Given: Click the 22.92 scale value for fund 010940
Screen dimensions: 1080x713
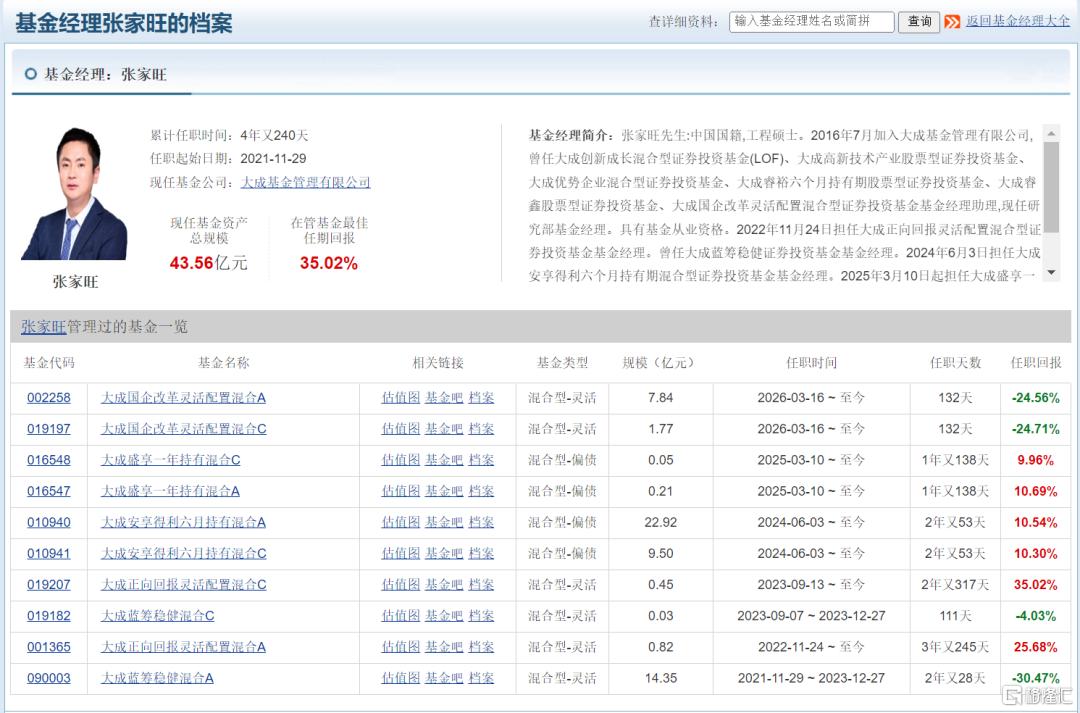Looking at the screenshot, I should [x=661, y=523].
